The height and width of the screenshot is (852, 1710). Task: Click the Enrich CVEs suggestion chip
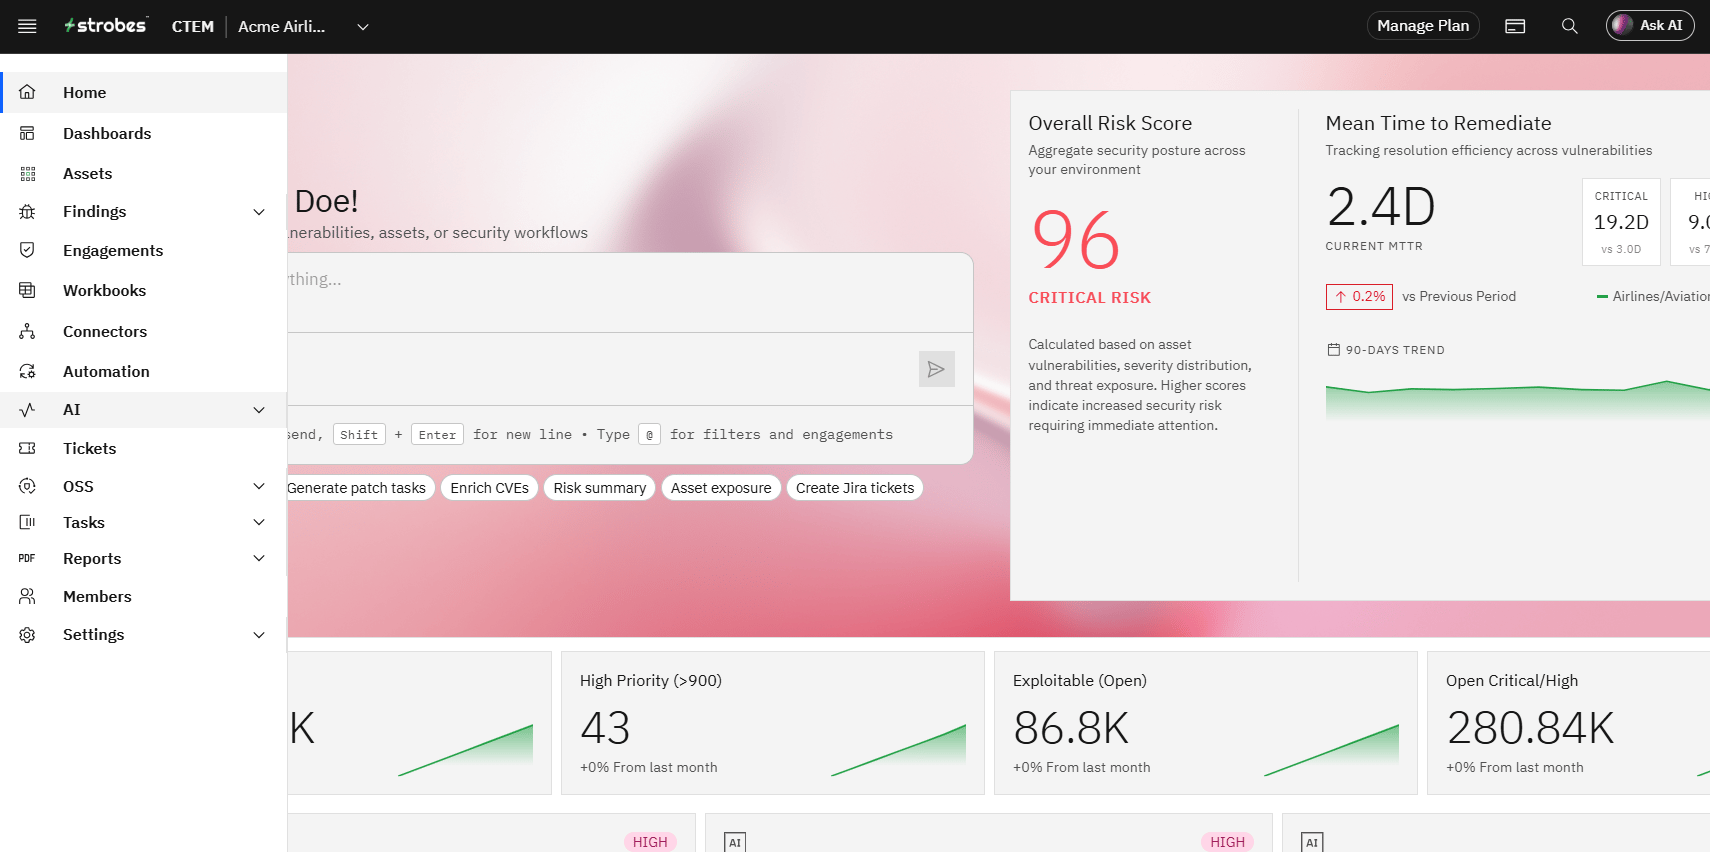[489, 488]
